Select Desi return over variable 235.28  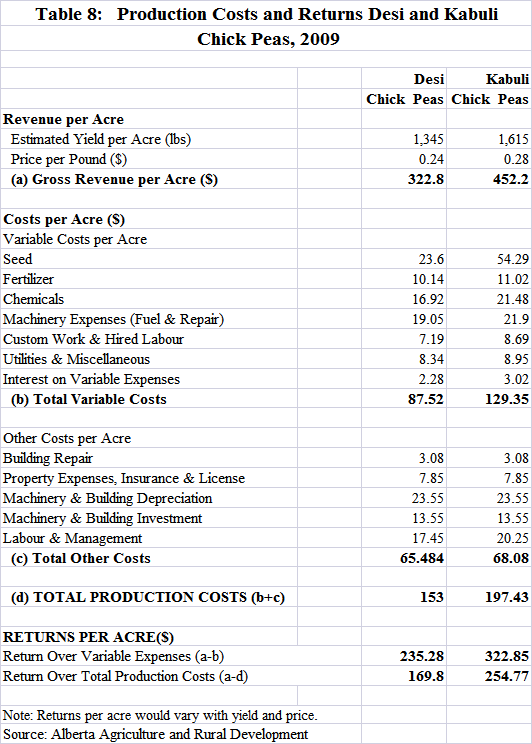point(422,656)
